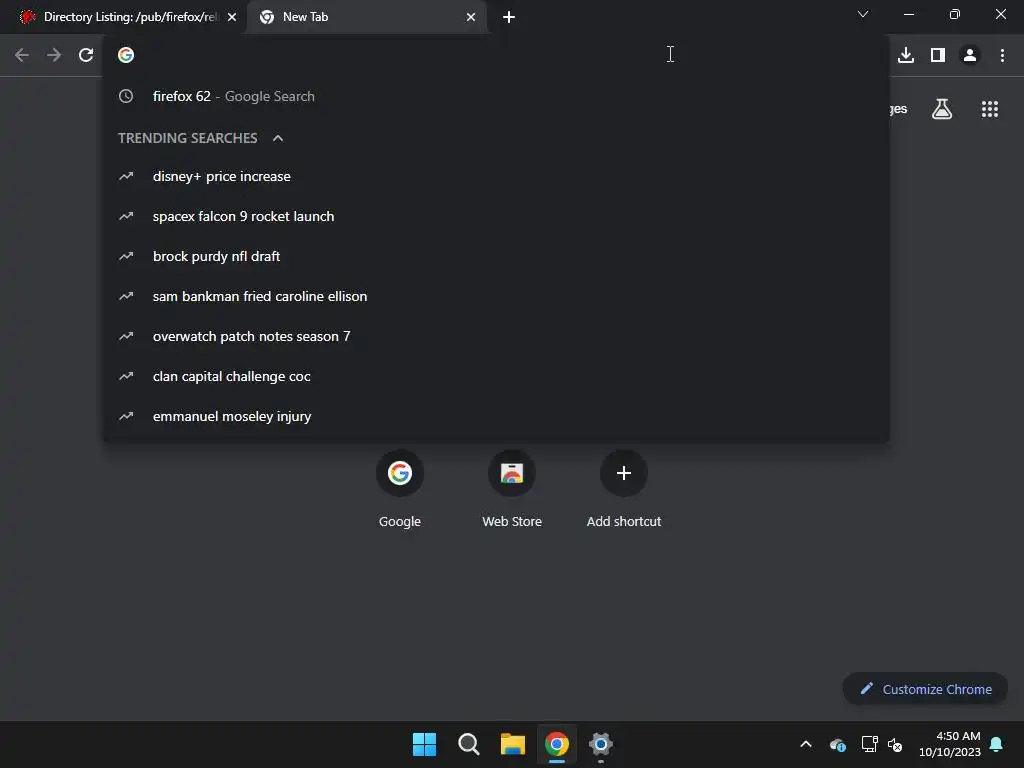Select 'disney+ price increase' suggestion
Screen dimensions: 1024x768
point(496,176)
